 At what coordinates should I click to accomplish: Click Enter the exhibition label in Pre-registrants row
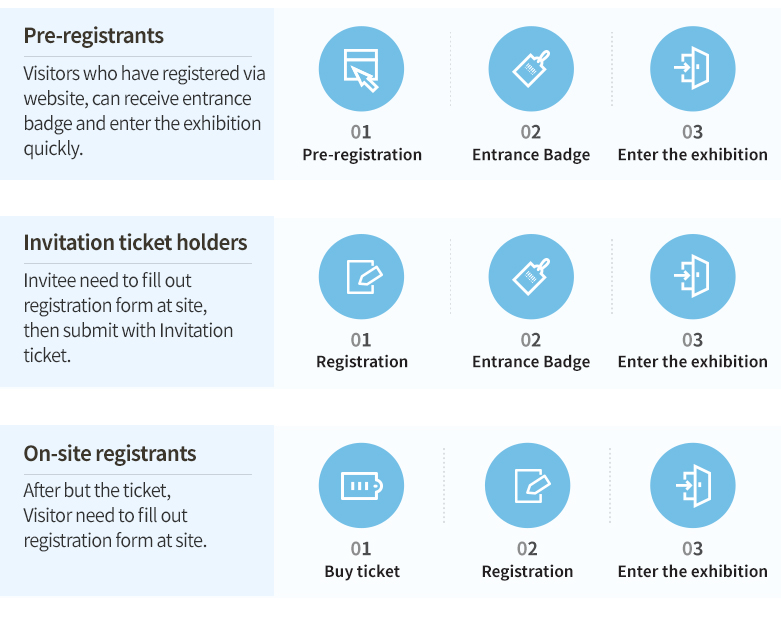692,155
